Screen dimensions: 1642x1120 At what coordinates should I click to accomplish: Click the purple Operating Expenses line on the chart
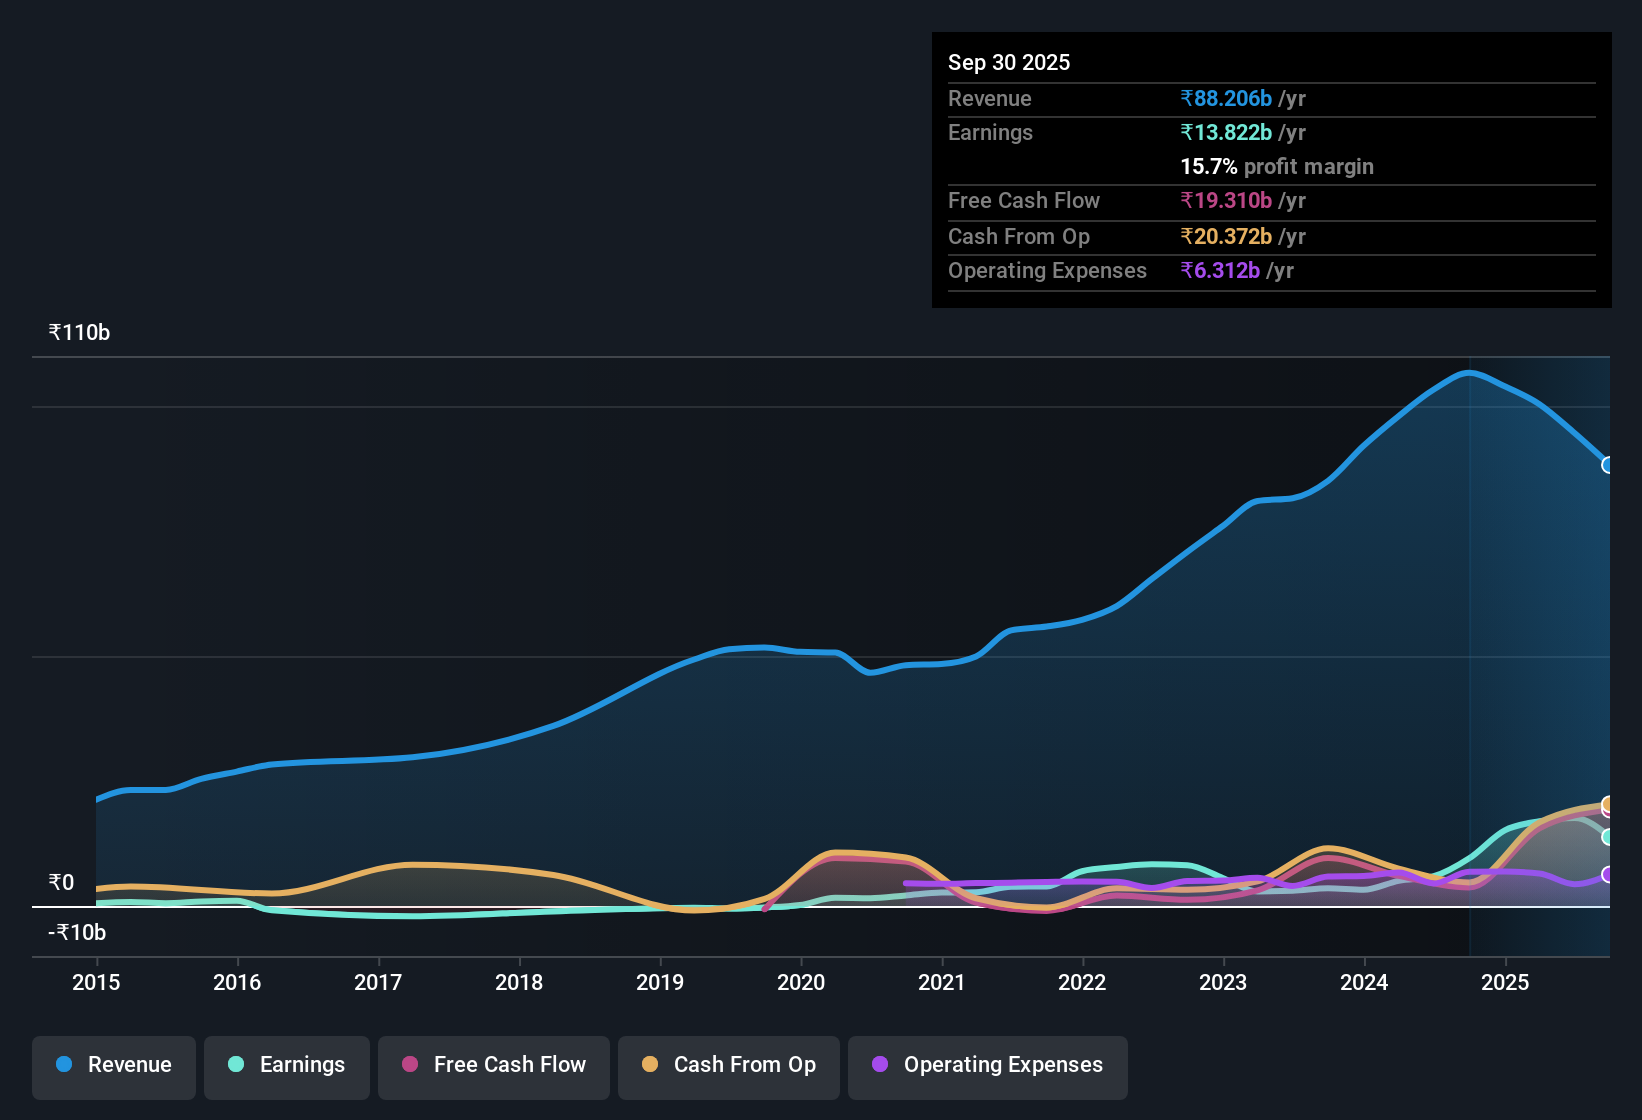point(1000,884)
